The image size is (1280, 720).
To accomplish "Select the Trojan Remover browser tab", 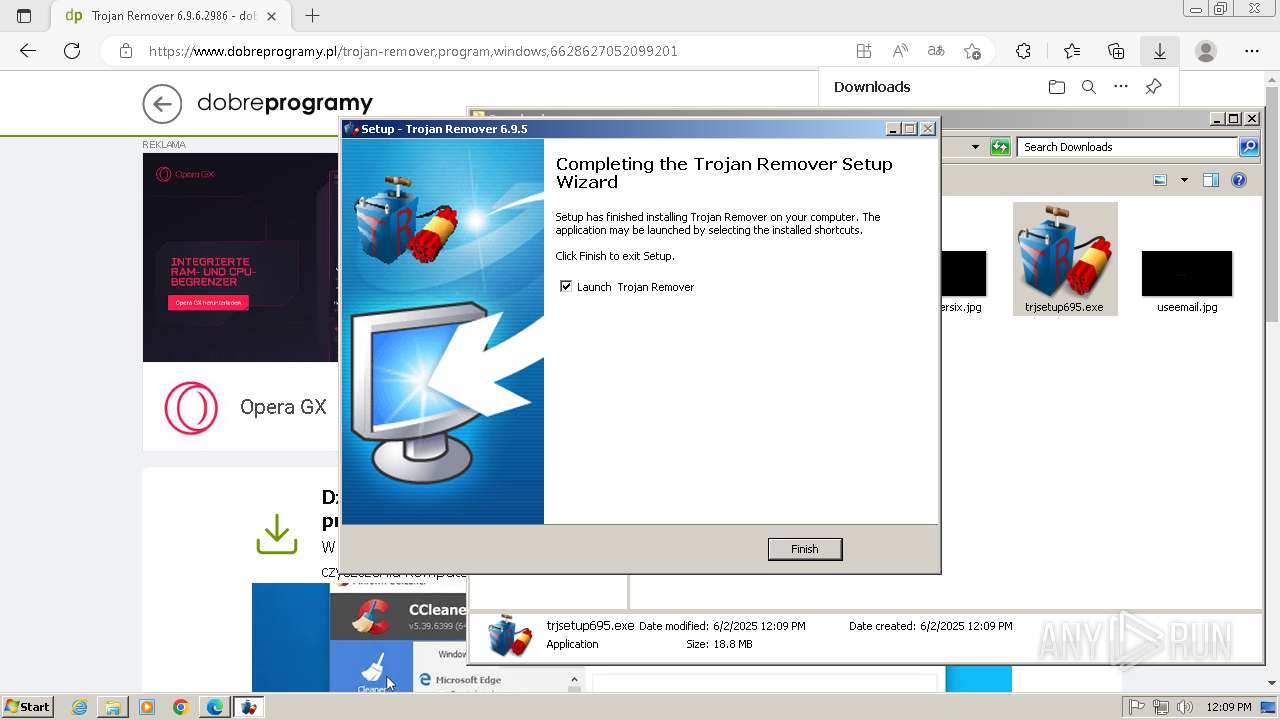I will [x=160, y=16].
